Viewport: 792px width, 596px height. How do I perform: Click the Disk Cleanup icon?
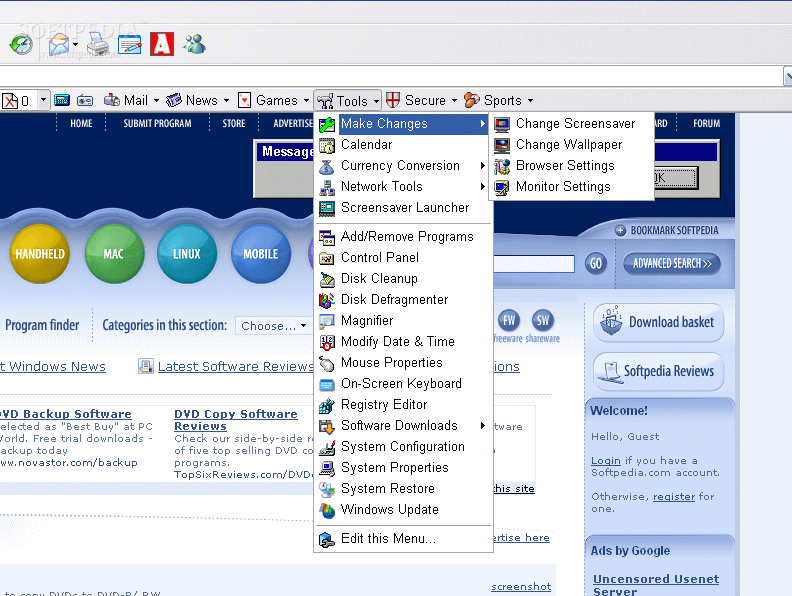pos(327,279)
